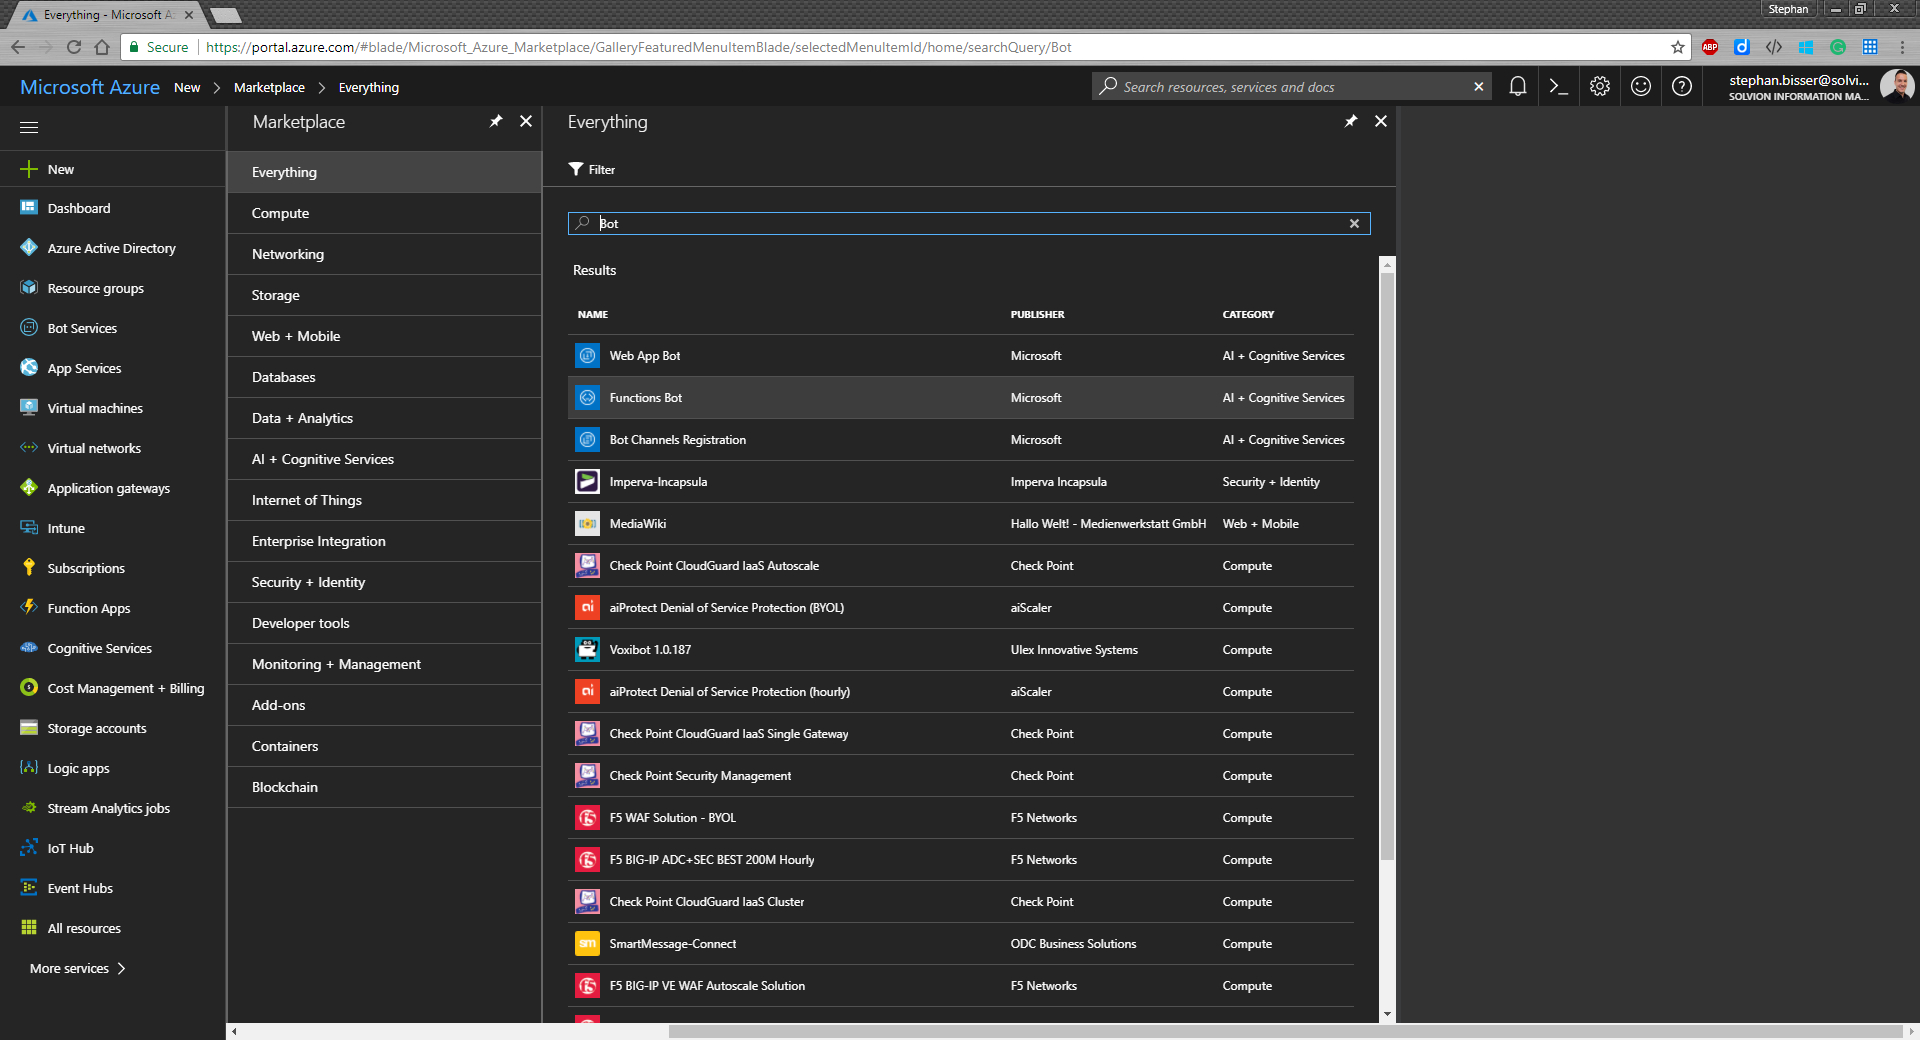This screenshot has width=1920, height=1040.
Task: Click the feedback smiley icon
Action: click(x=1641, y=87)
